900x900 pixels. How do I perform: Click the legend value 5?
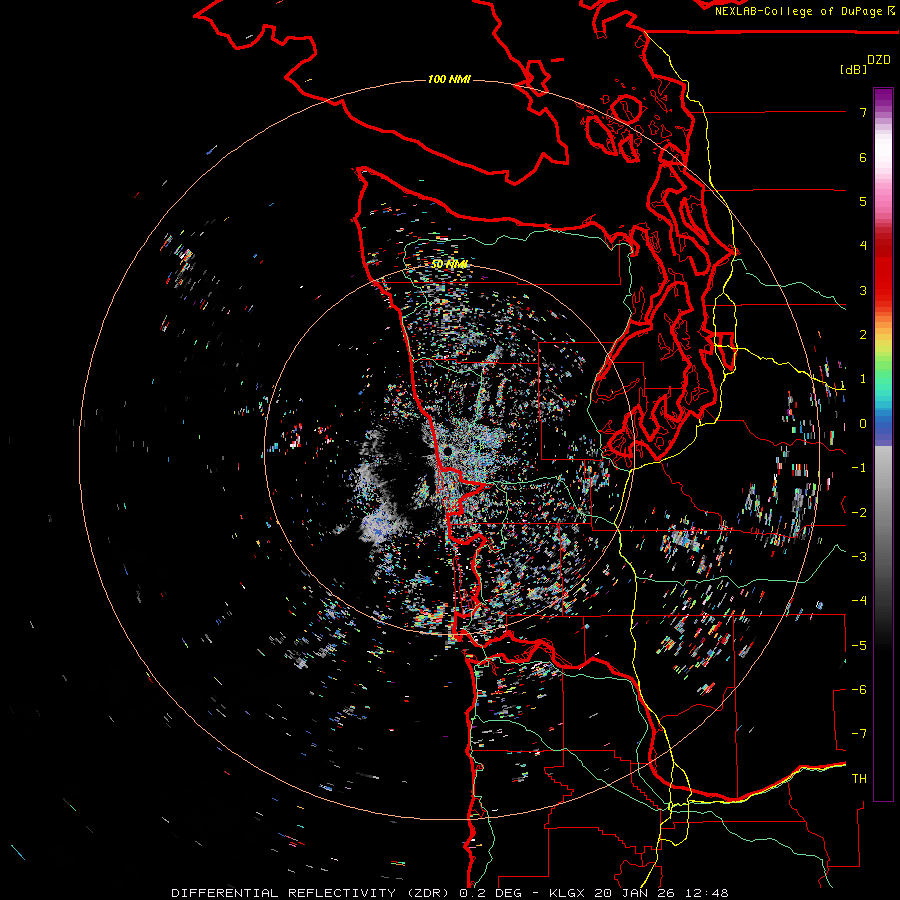pyautogui.click(x=863, y=201)
